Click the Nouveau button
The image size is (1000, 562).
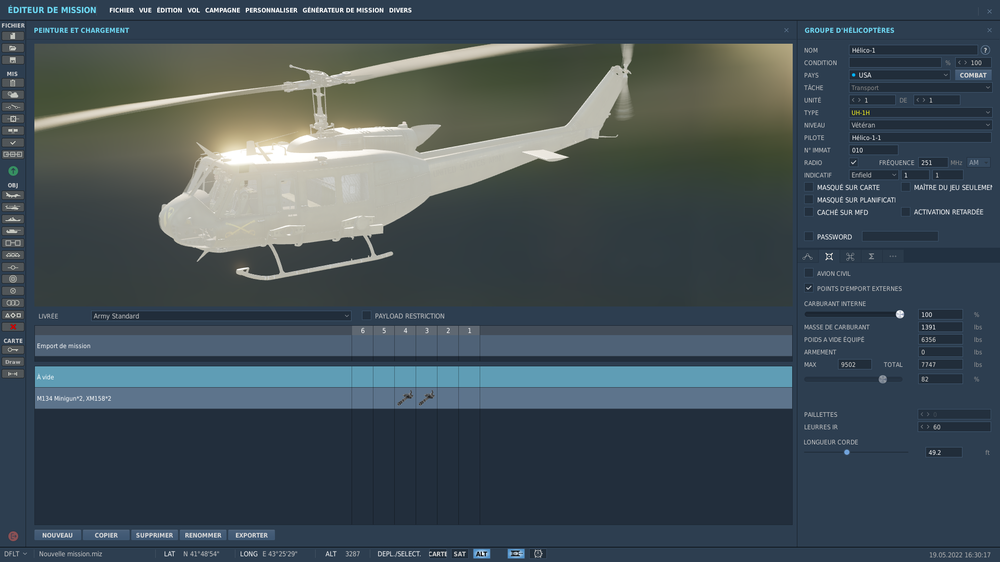coord(57,535)
